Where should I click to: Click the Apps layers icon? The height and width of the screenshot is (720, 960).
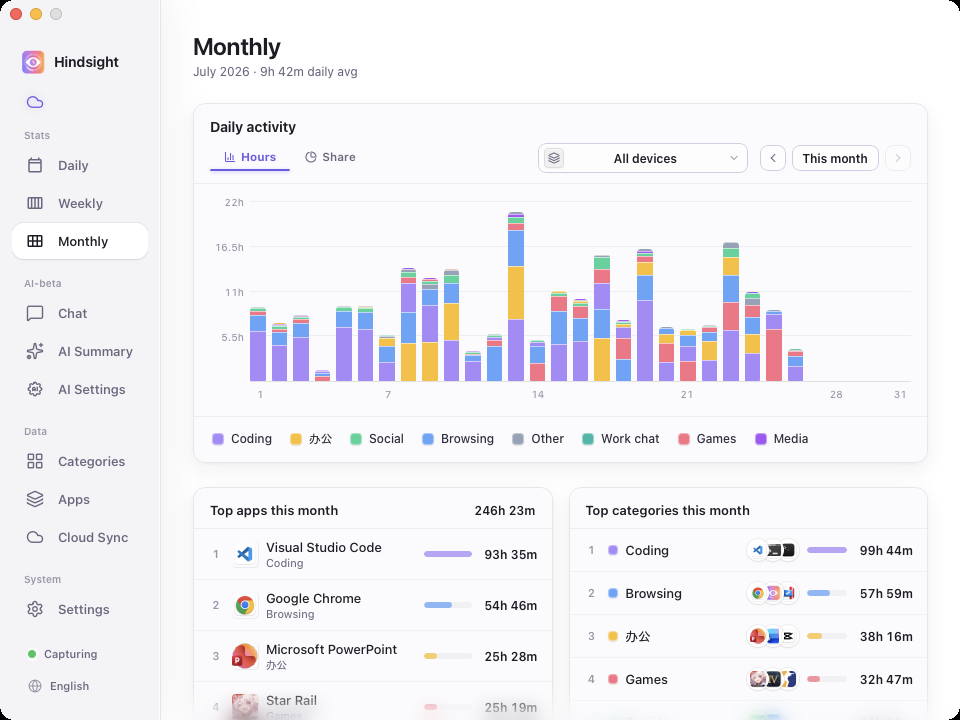click(x=35, y=500)
